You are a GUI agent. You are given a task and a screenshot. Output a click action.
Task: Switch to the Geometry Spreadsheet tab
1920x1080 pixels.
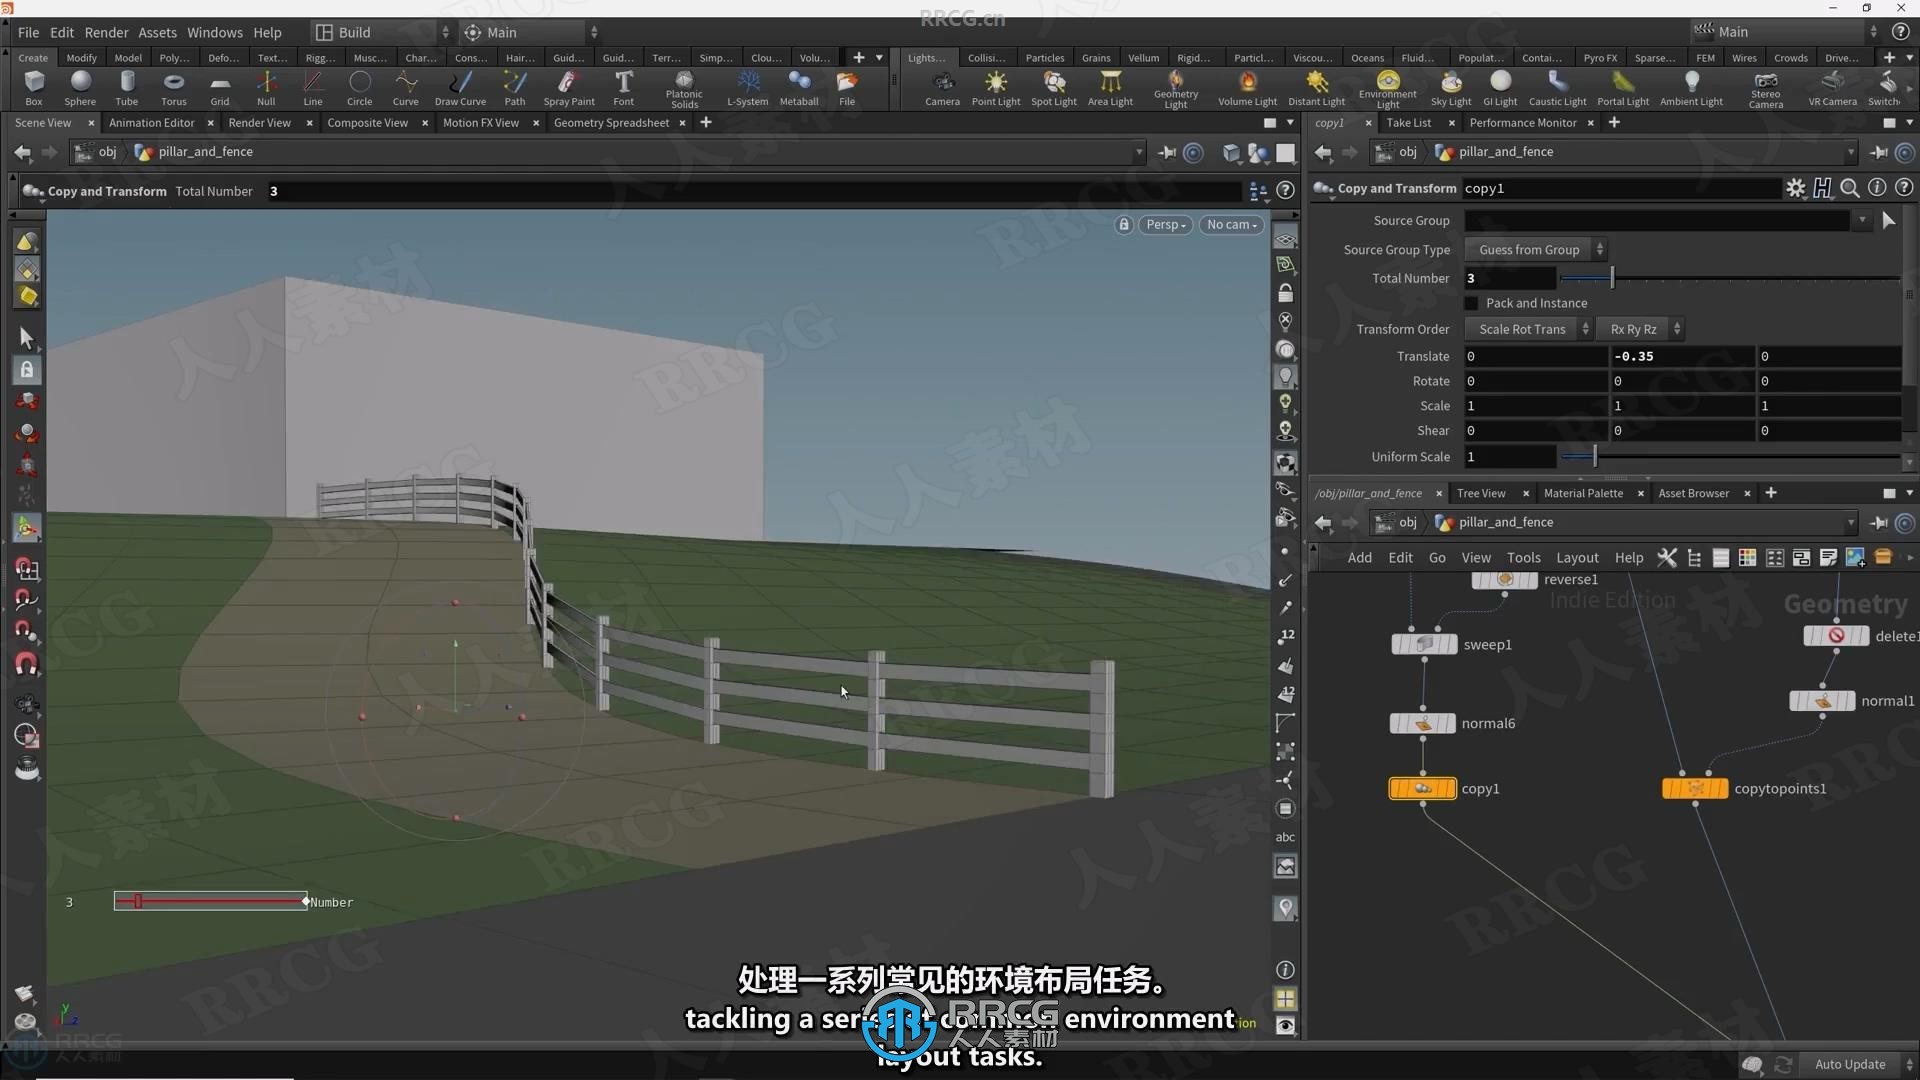[x=611, y=123]
